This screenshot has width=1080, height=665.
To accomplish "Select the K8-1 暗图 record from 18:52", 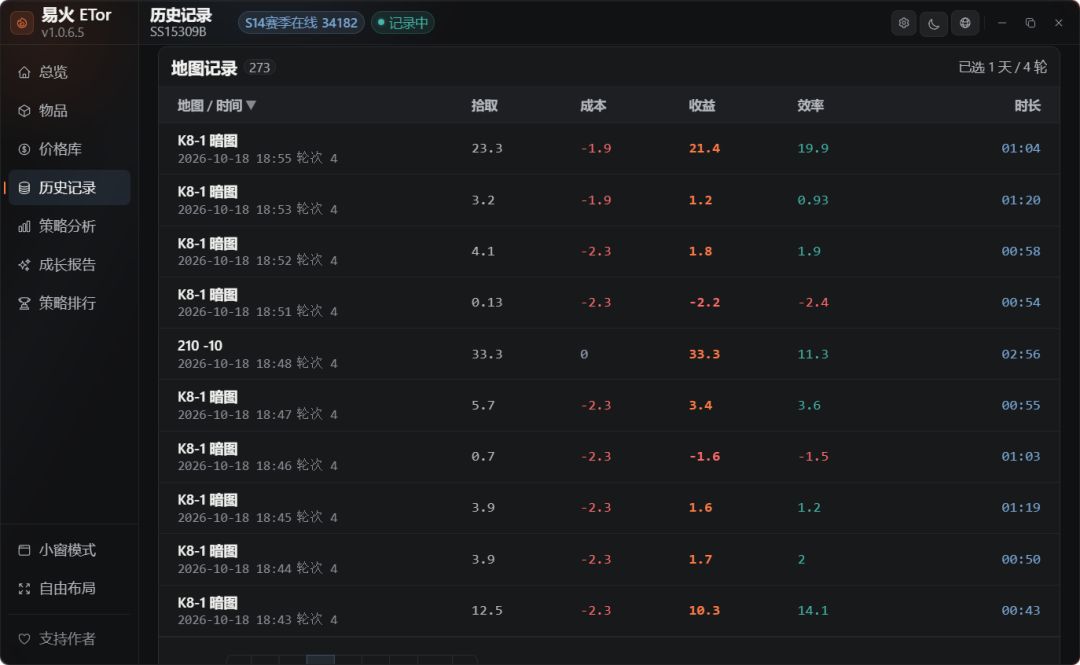I will tap(609, 252).
